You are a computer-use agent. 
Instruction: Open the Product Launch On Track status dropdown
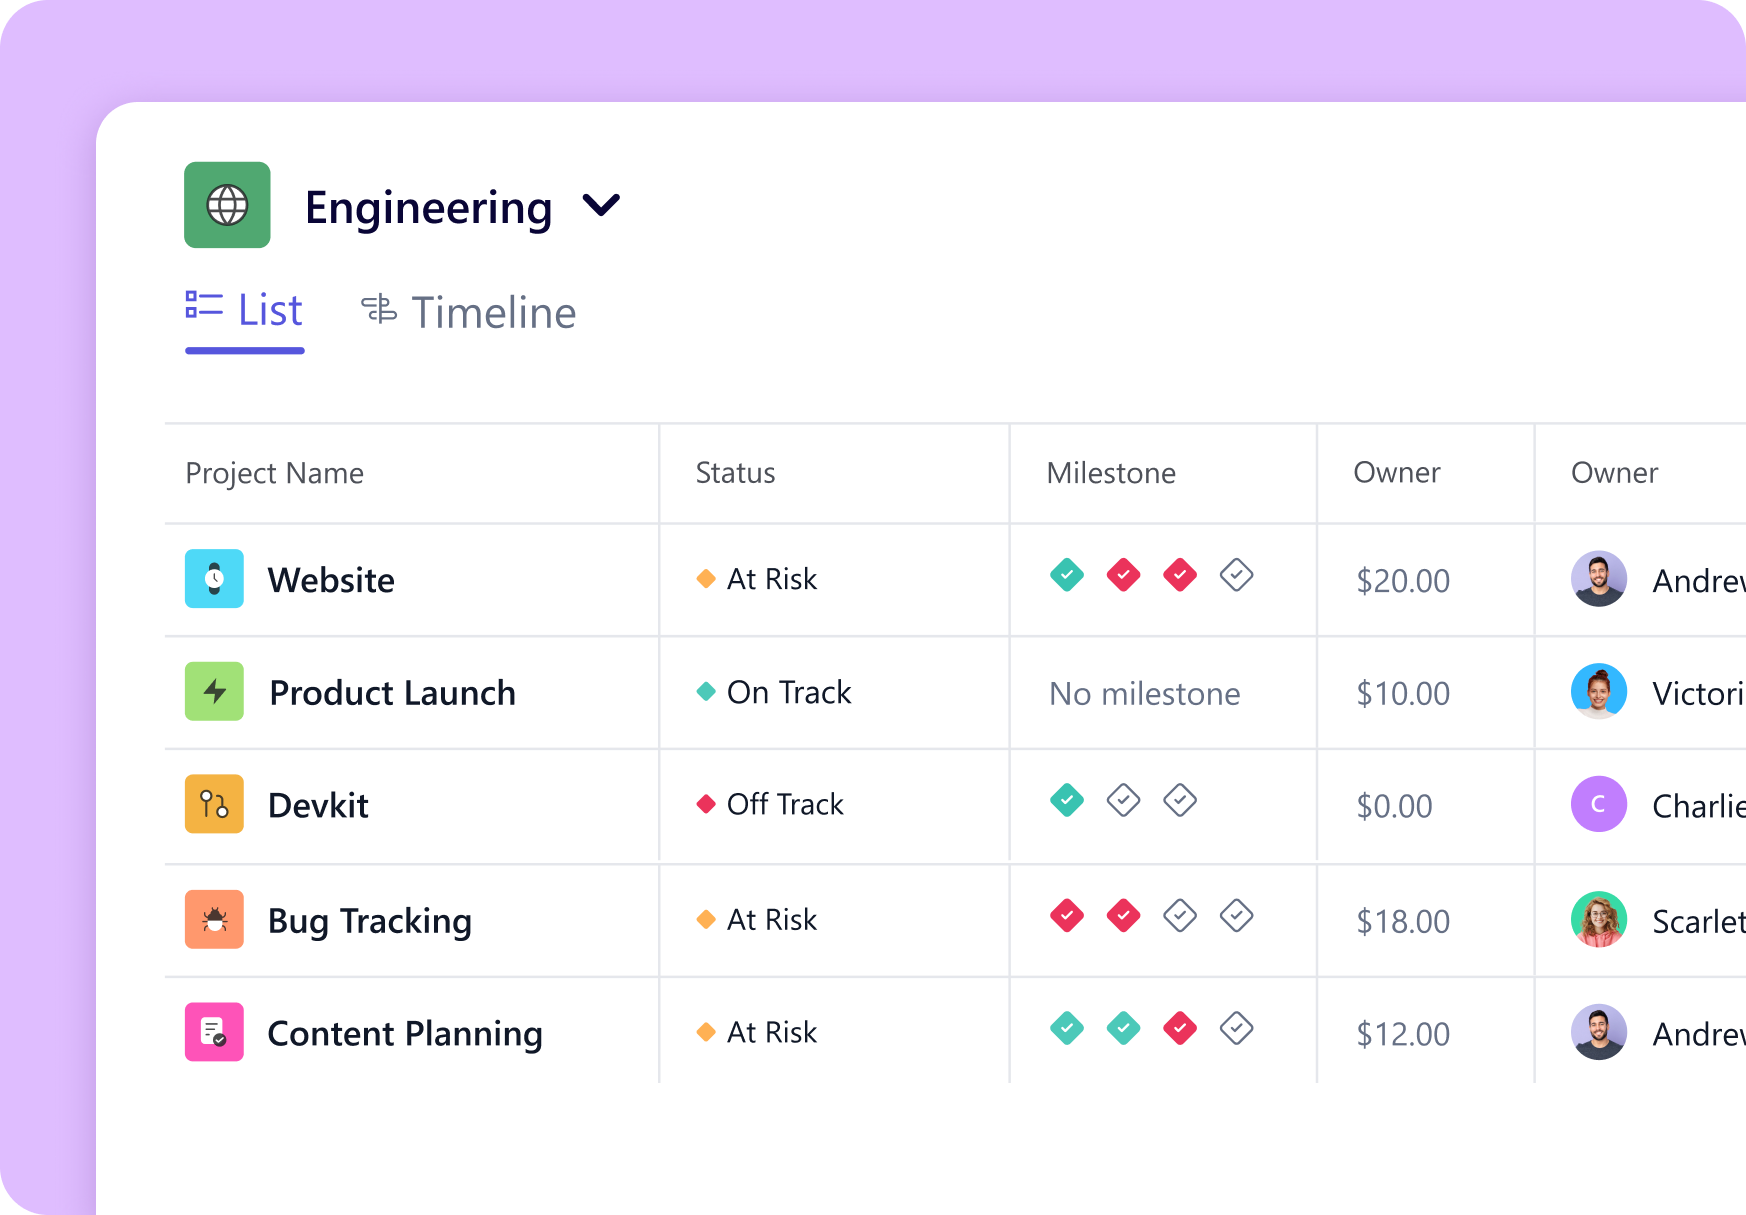(x=775, y=692)
